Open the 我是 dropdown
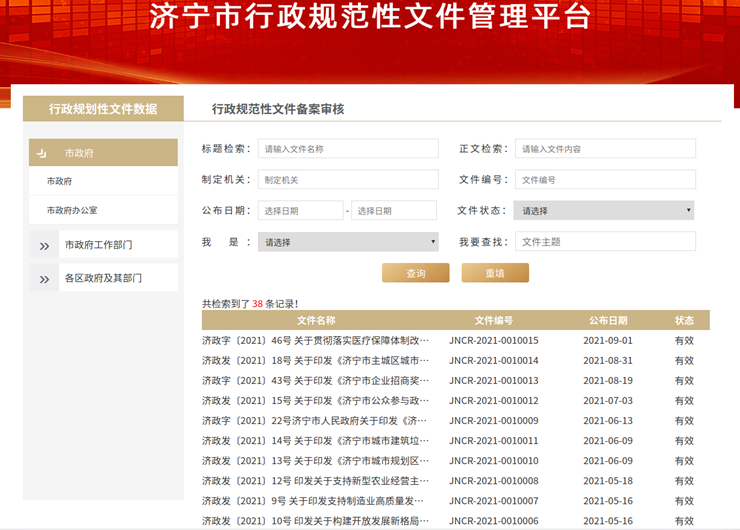This screenshot has height=530, width=740. point(348,242)
